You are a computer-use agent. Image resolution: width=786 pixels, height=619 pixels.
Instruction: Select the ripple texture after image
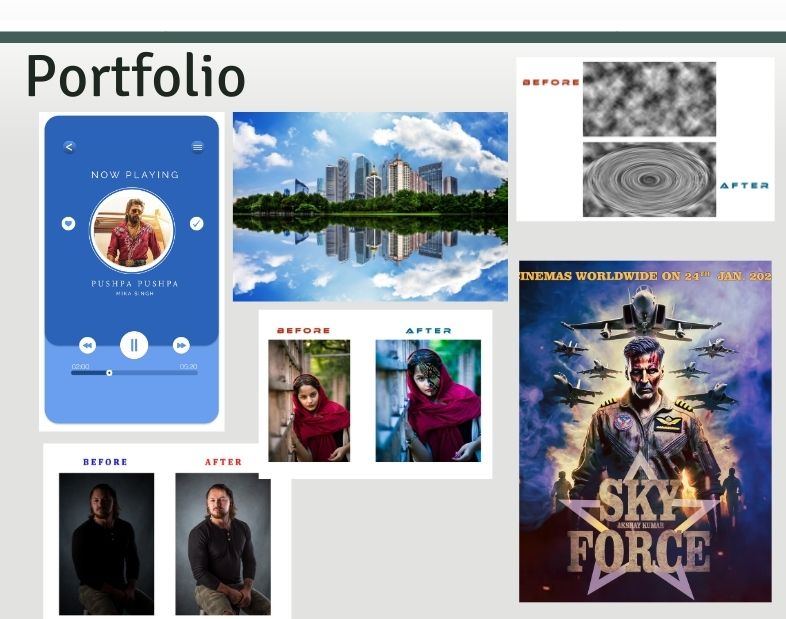click(x=649, y=179)
